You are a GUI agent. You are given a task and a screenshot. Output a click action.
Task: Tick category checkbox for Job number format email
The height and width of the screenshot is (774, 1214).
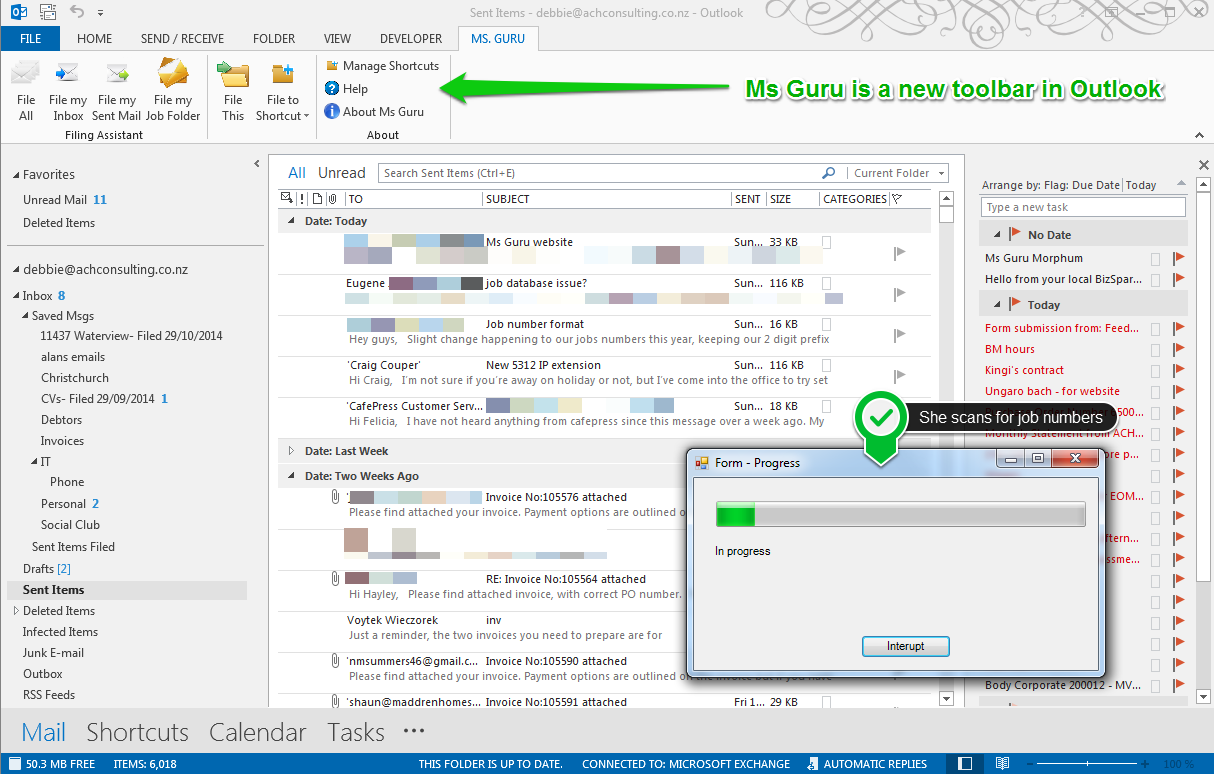(827, 324)
